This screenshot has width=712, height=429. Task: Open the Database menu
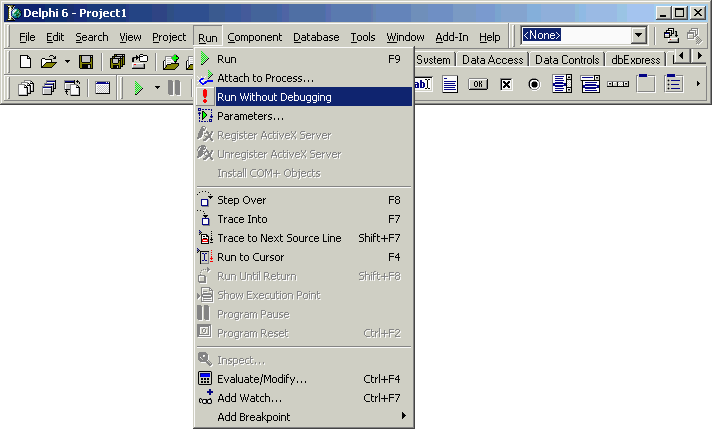pyautogui.click(x=316, y=37)
